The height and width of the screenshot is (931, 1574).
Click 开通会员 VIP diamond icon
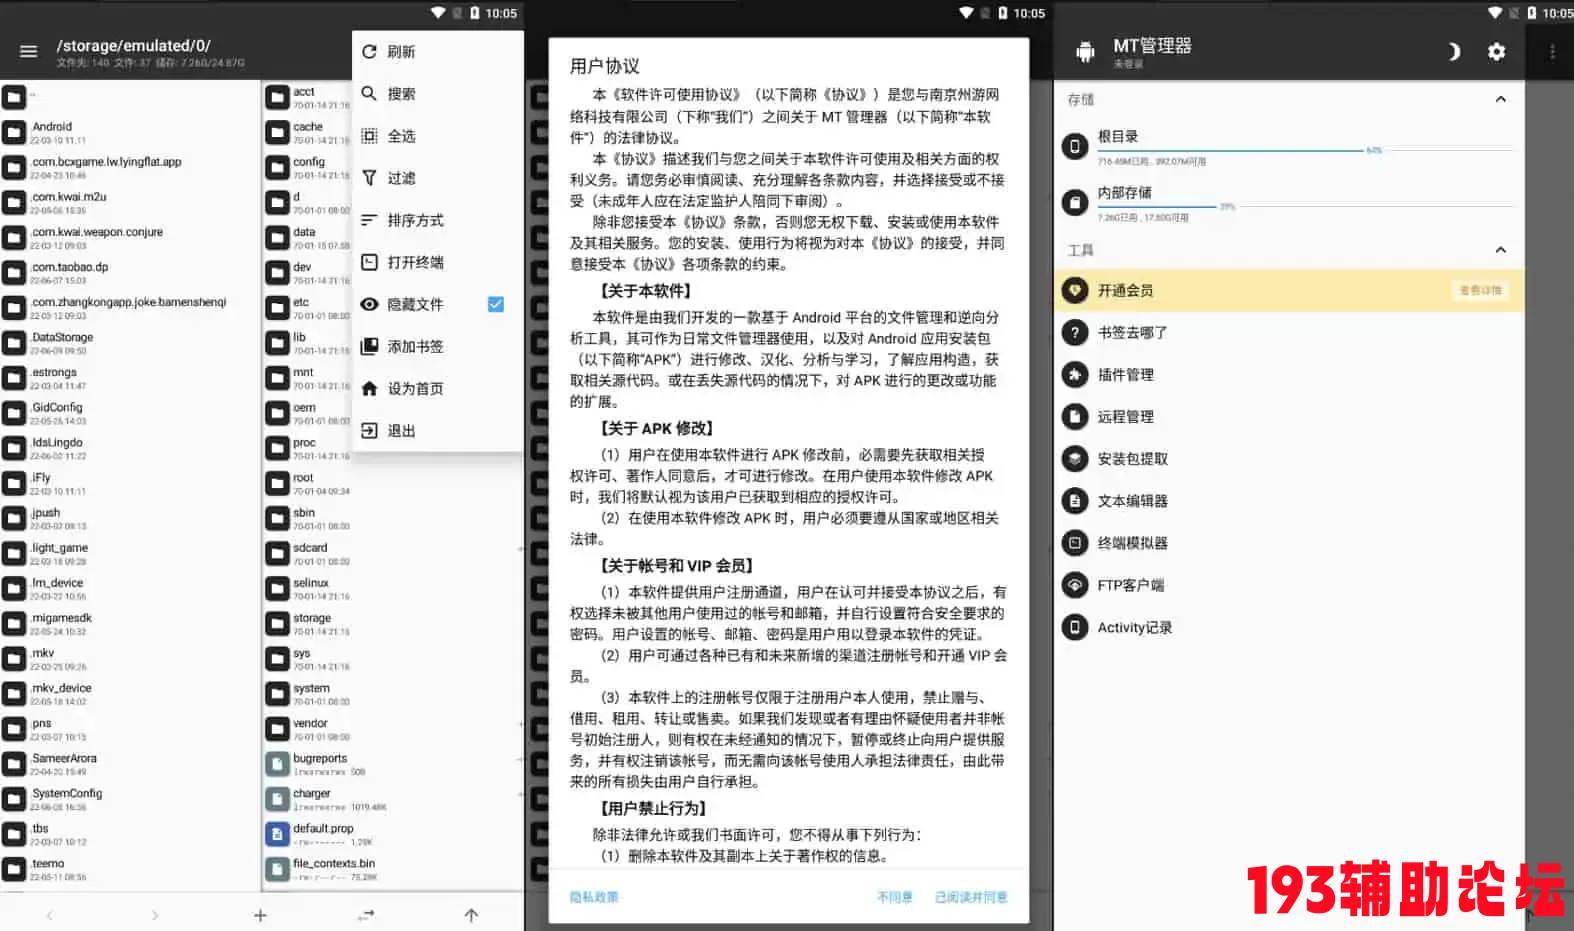click(1075, 290)
